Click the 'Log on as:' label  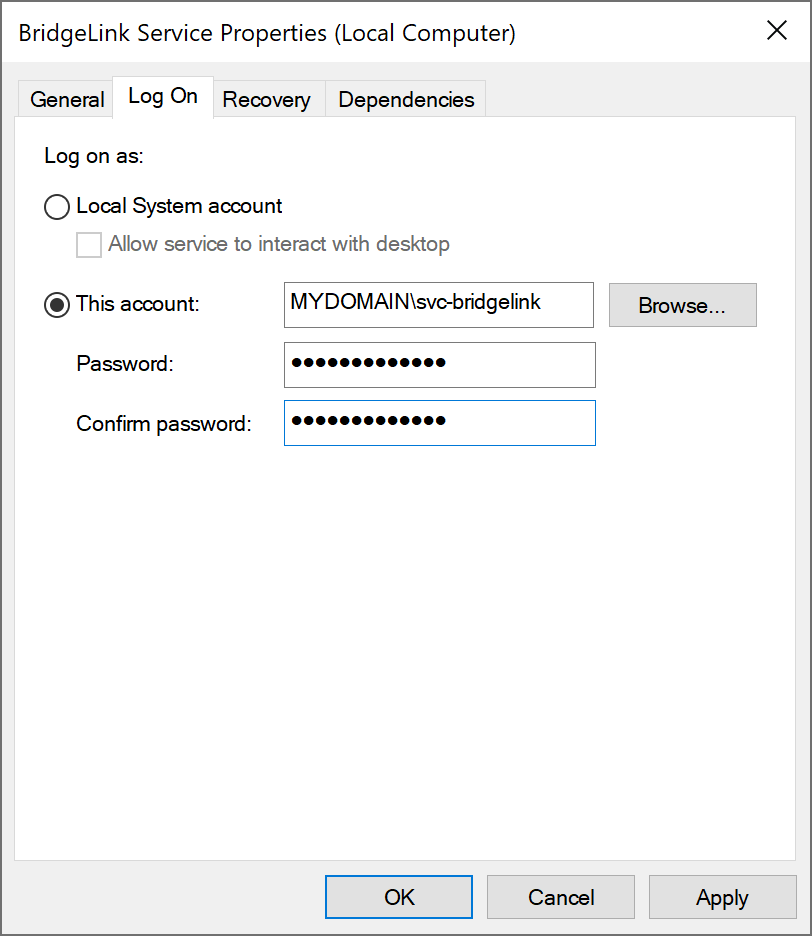tap(94, 156)
